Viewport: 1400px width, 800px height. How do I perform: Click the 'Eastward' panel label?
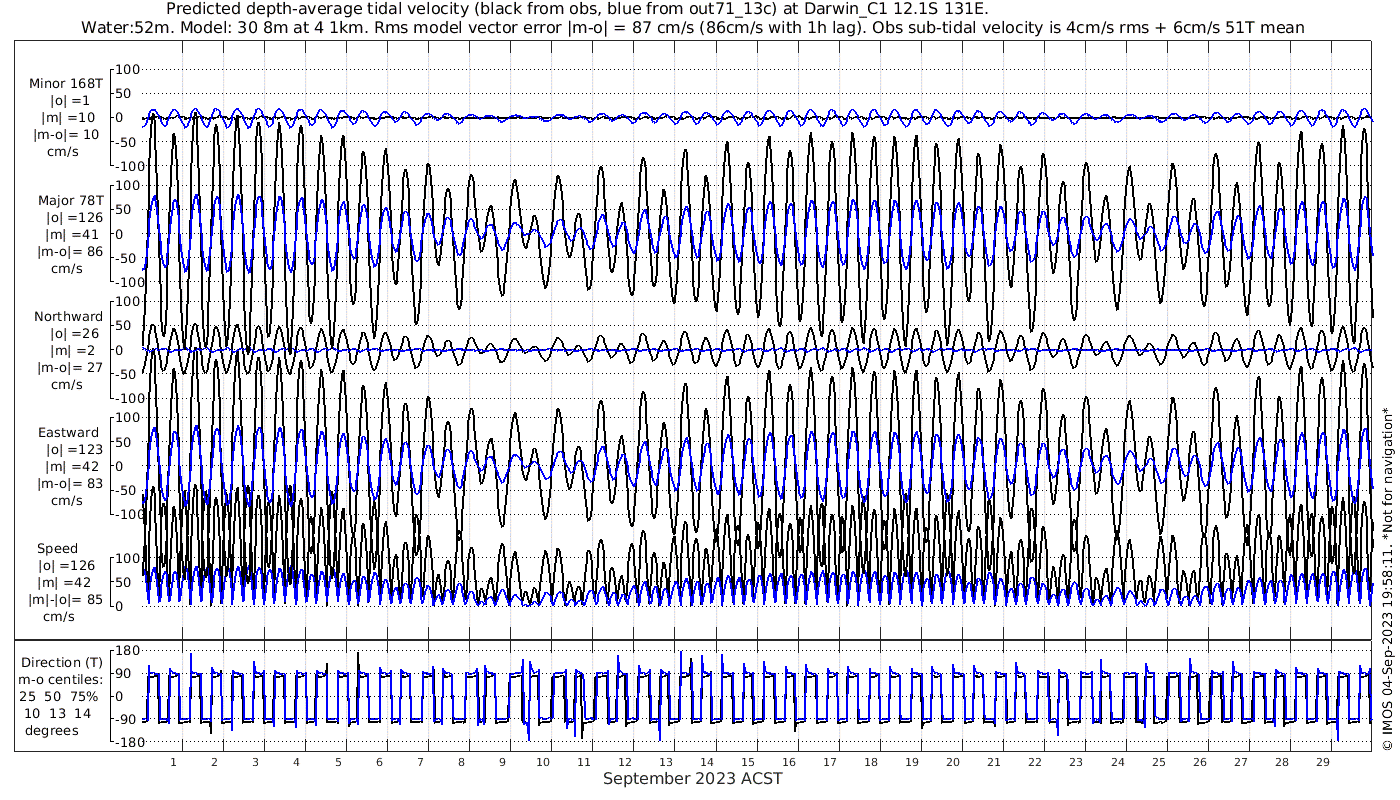coord(69,433)
